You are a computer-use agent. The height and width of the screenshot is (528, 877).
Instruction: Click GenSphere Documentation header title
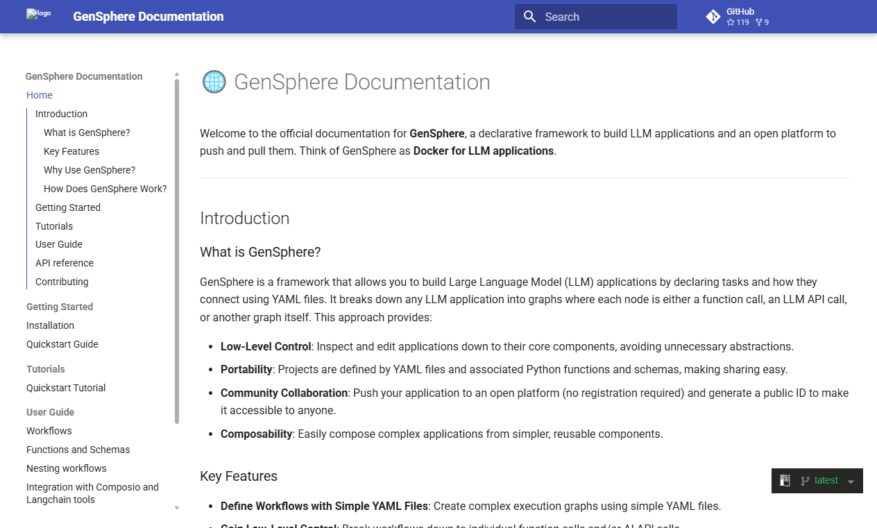(148, 17)
